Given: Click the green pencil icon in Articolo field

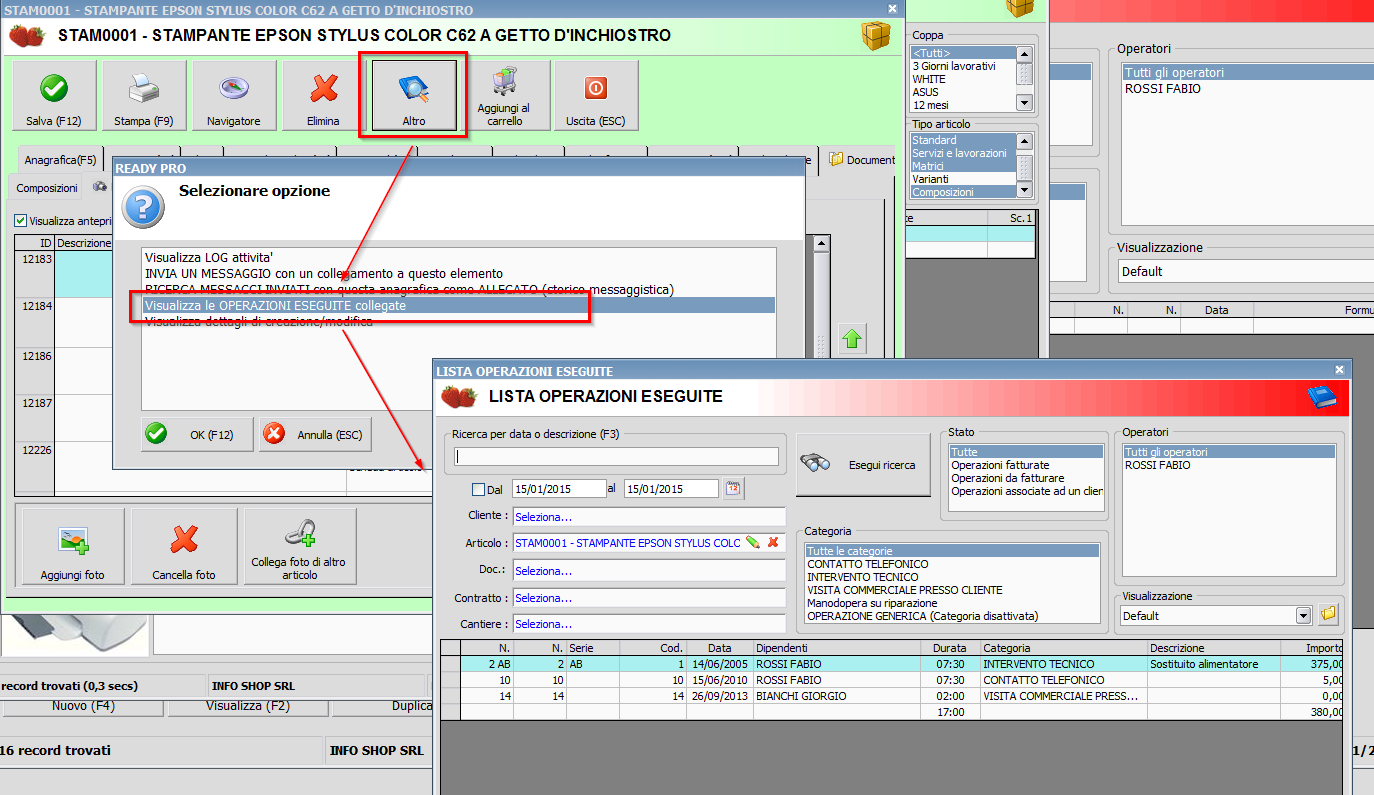Looking at the screenshot, I should point(753,542).
